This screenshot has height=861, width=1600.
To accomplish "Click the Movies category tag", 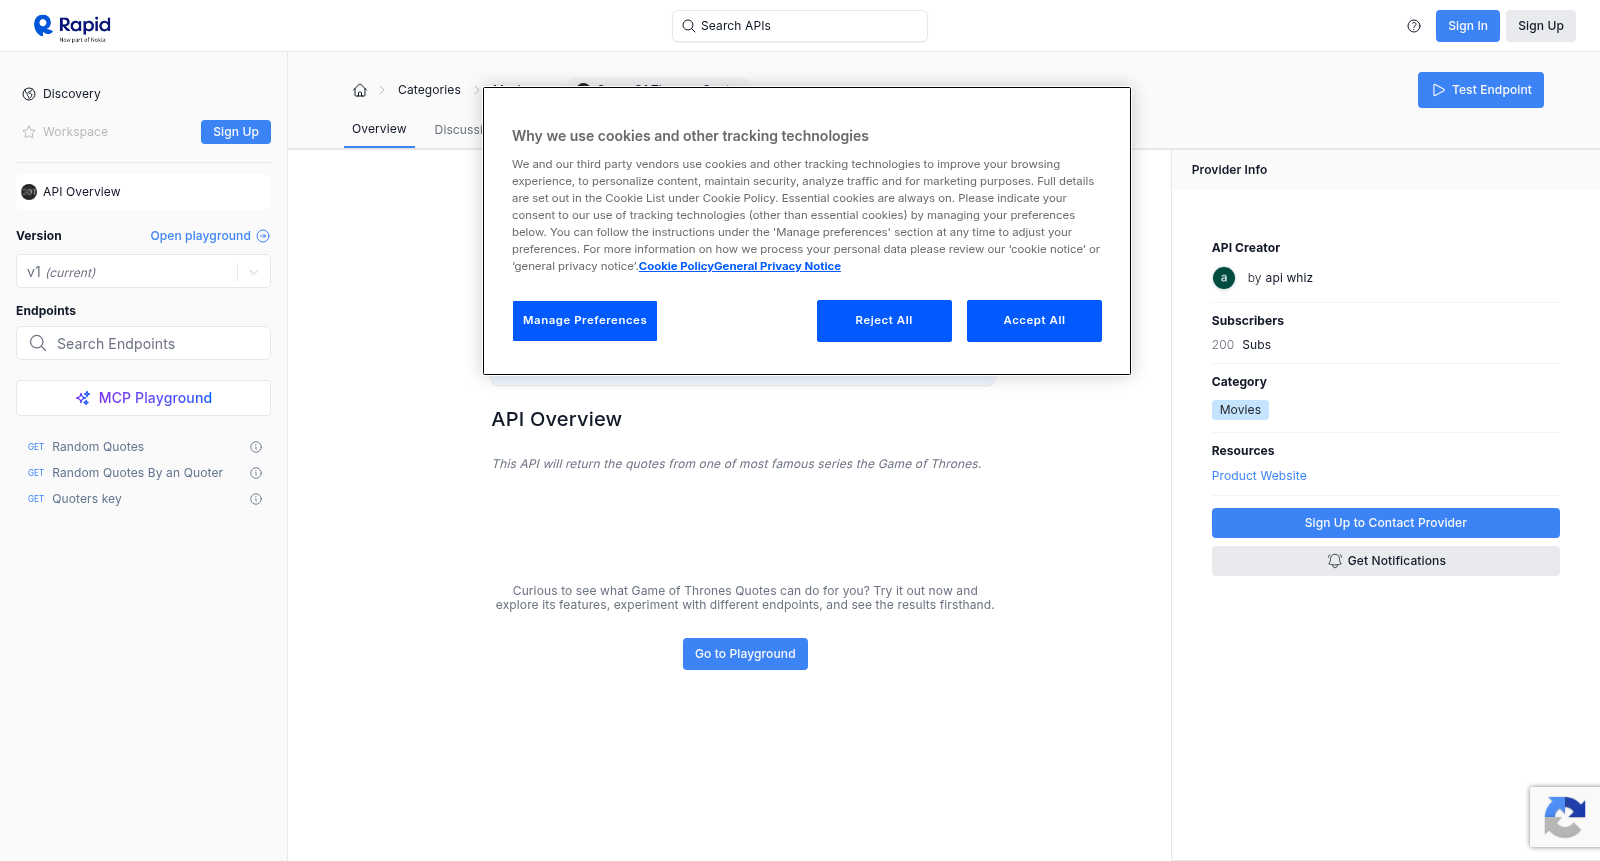I will 1240,410.
